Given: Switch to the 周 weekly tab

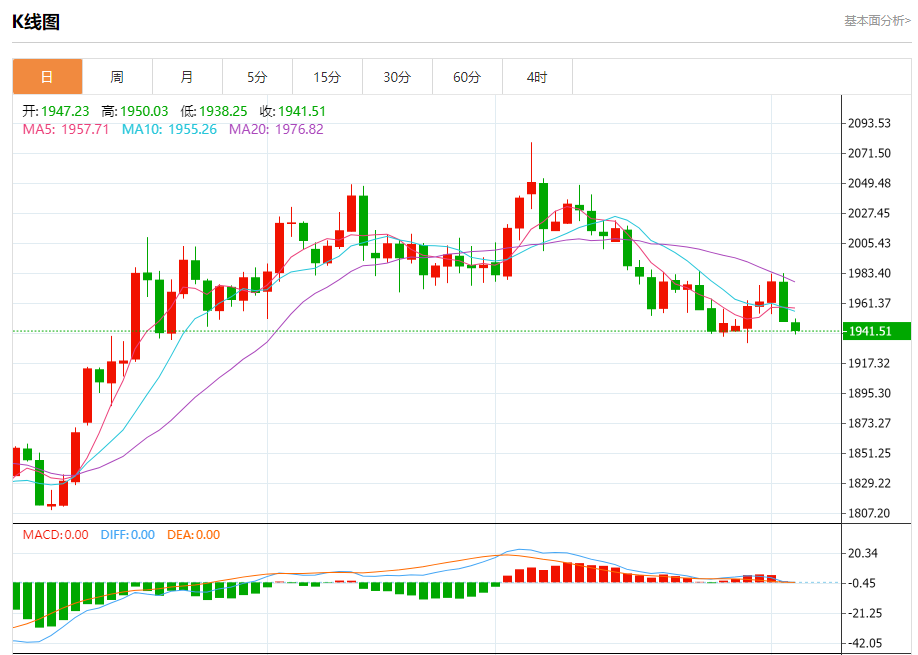Looking at the screenshot, I should pyautogui.click(x=117, y=77).
